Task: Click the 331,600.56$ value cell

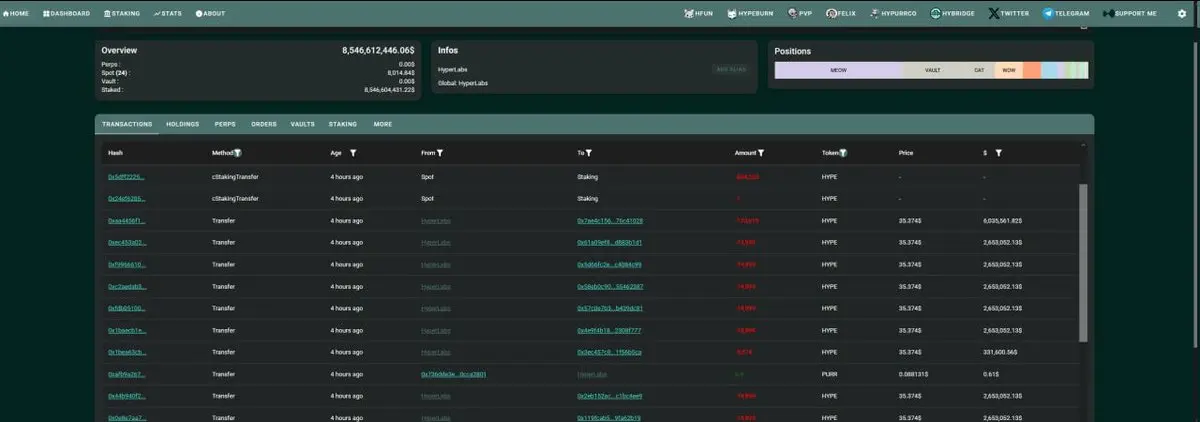Action: coord(1000,353)
